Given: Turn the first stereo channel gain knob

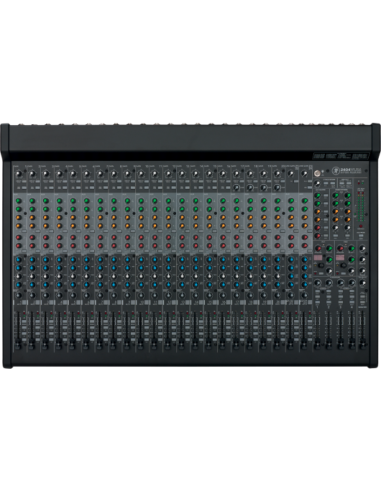Looking at the screenshot, I should (291, 174).
